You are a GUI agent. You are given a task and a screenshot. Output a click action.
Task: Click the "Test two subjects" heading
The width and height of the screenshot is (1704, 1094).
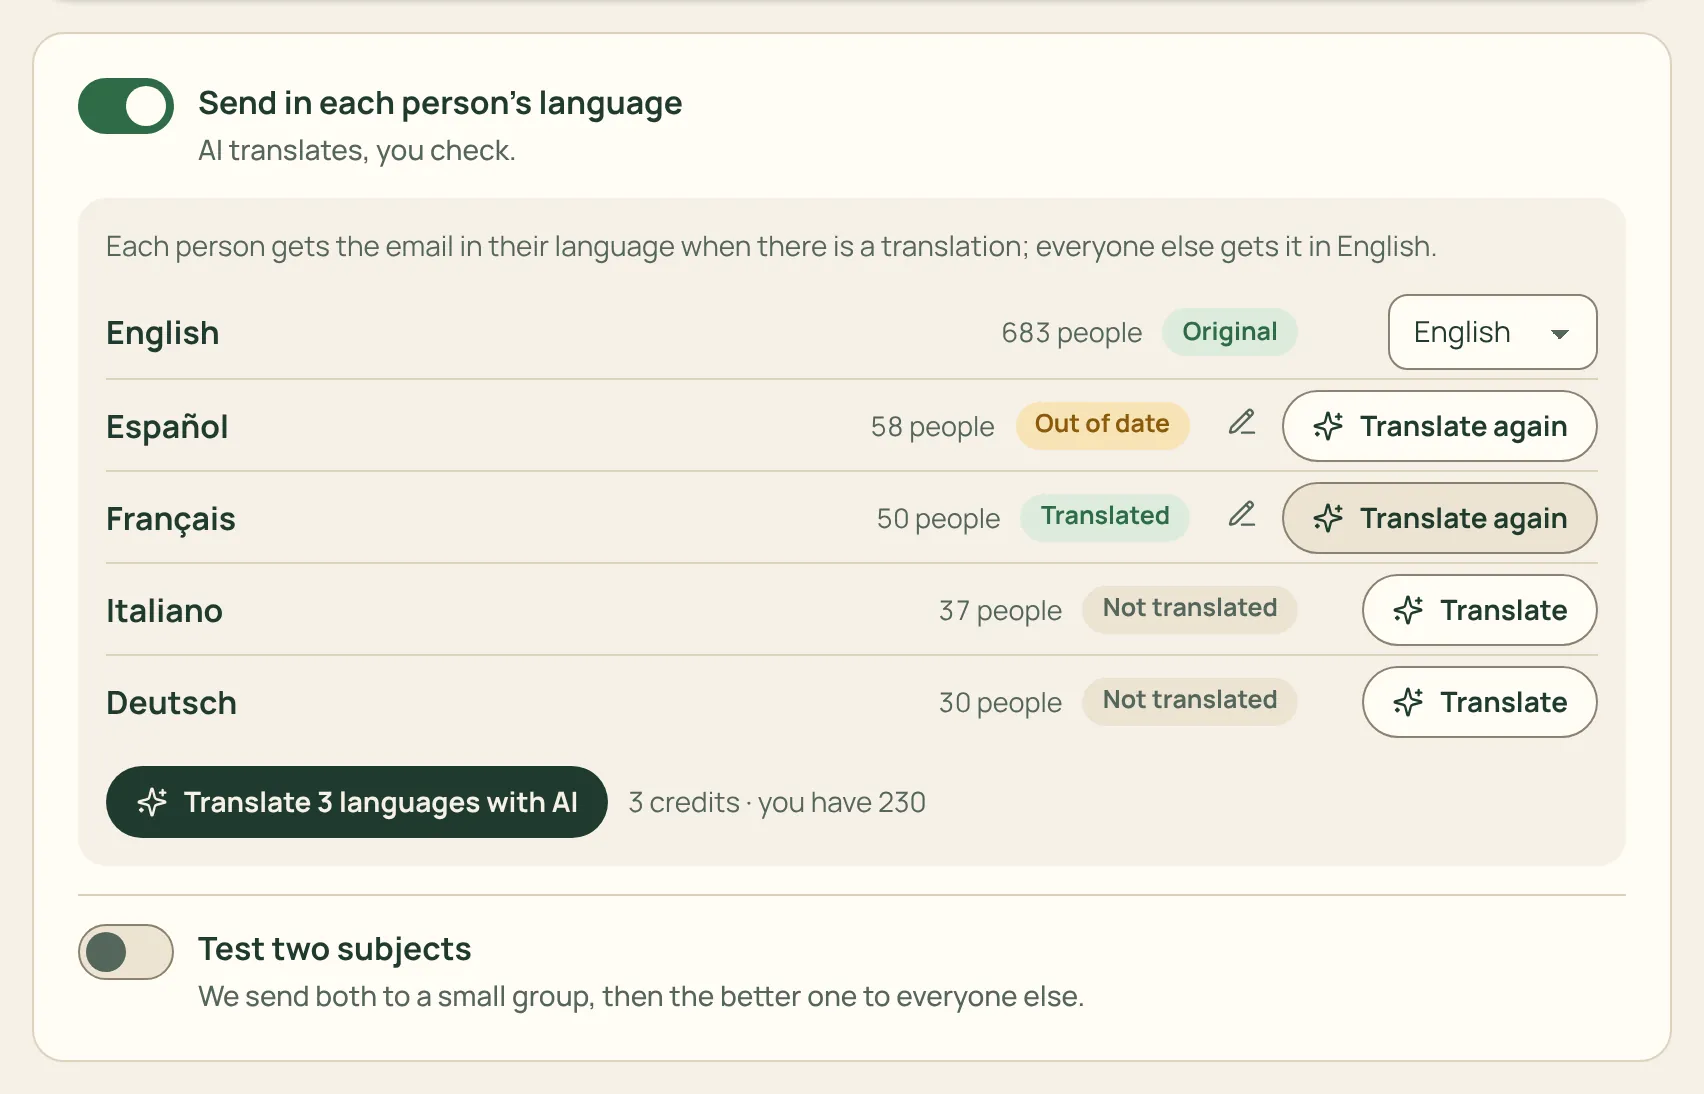click(x=334, y=949)
